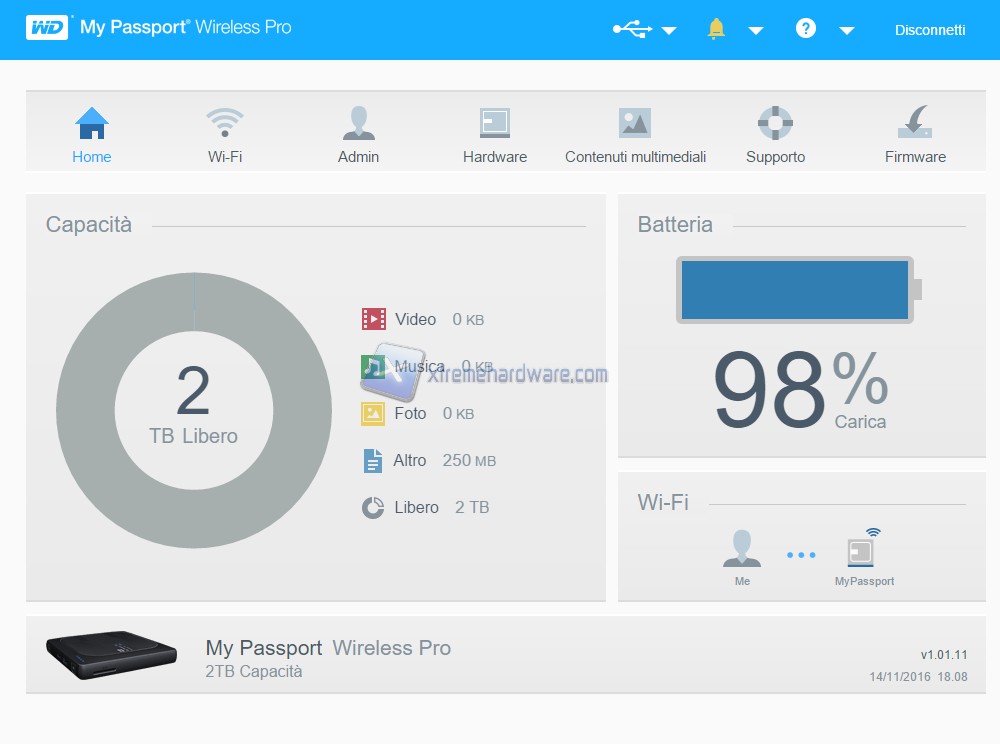Click the Home house icon

point(91,124)
